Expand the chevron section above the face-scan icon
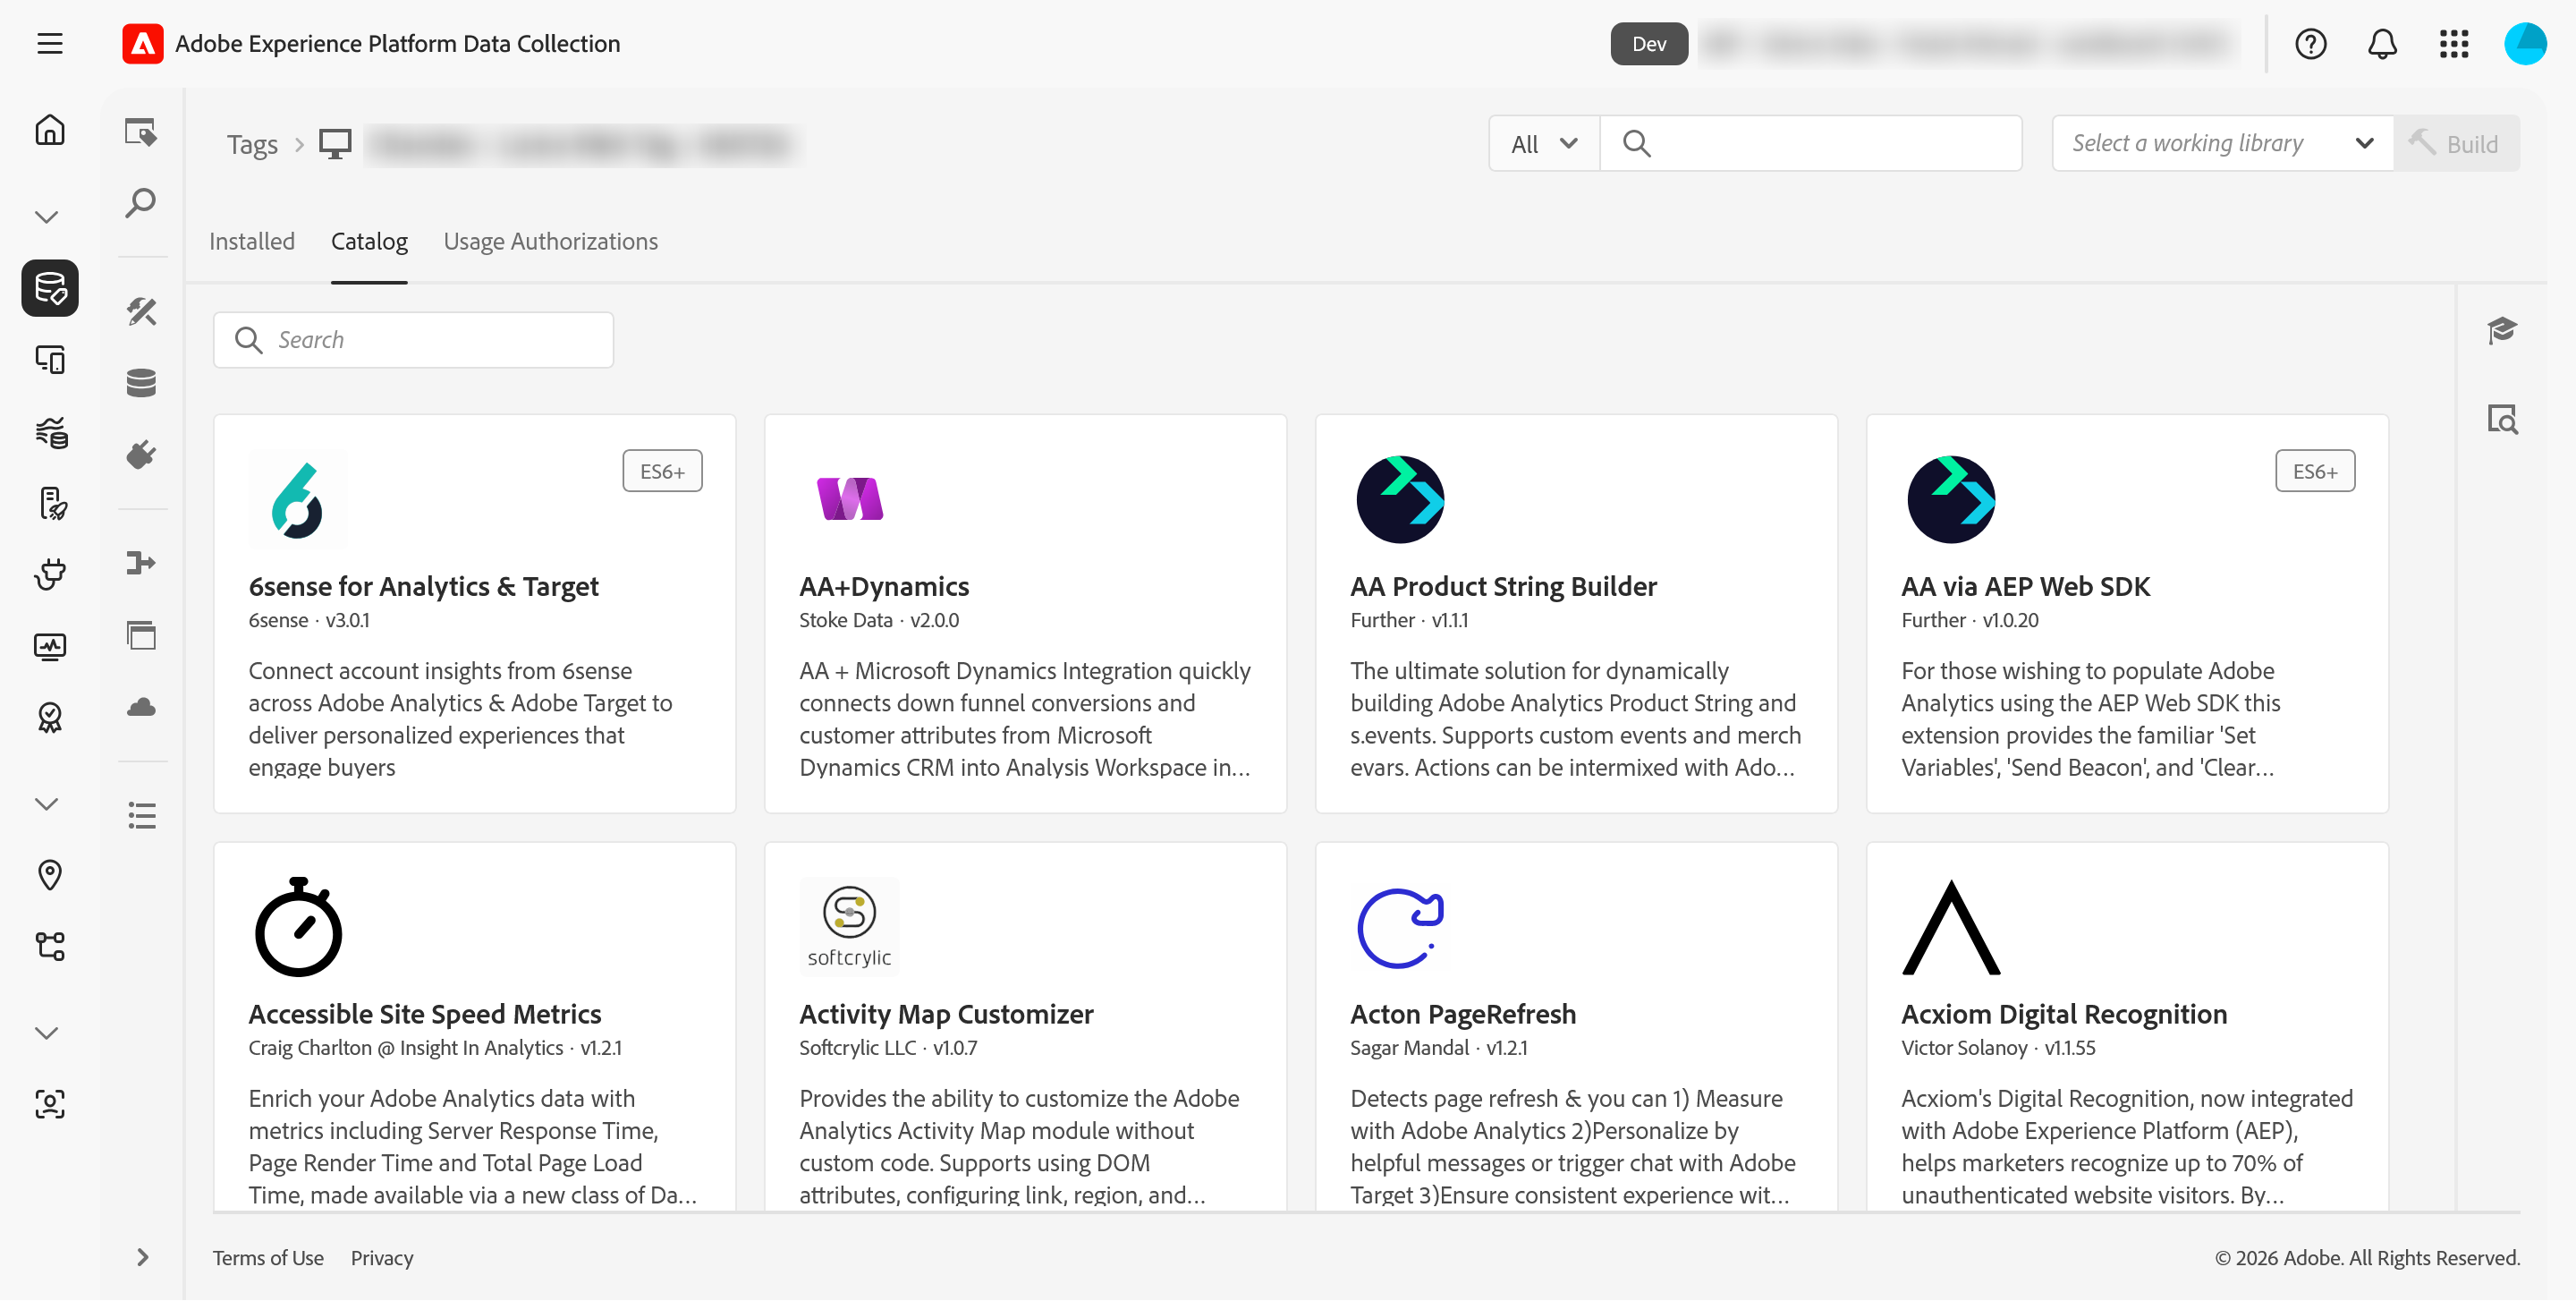The image size is (2576, 1301). (47, 1033)
